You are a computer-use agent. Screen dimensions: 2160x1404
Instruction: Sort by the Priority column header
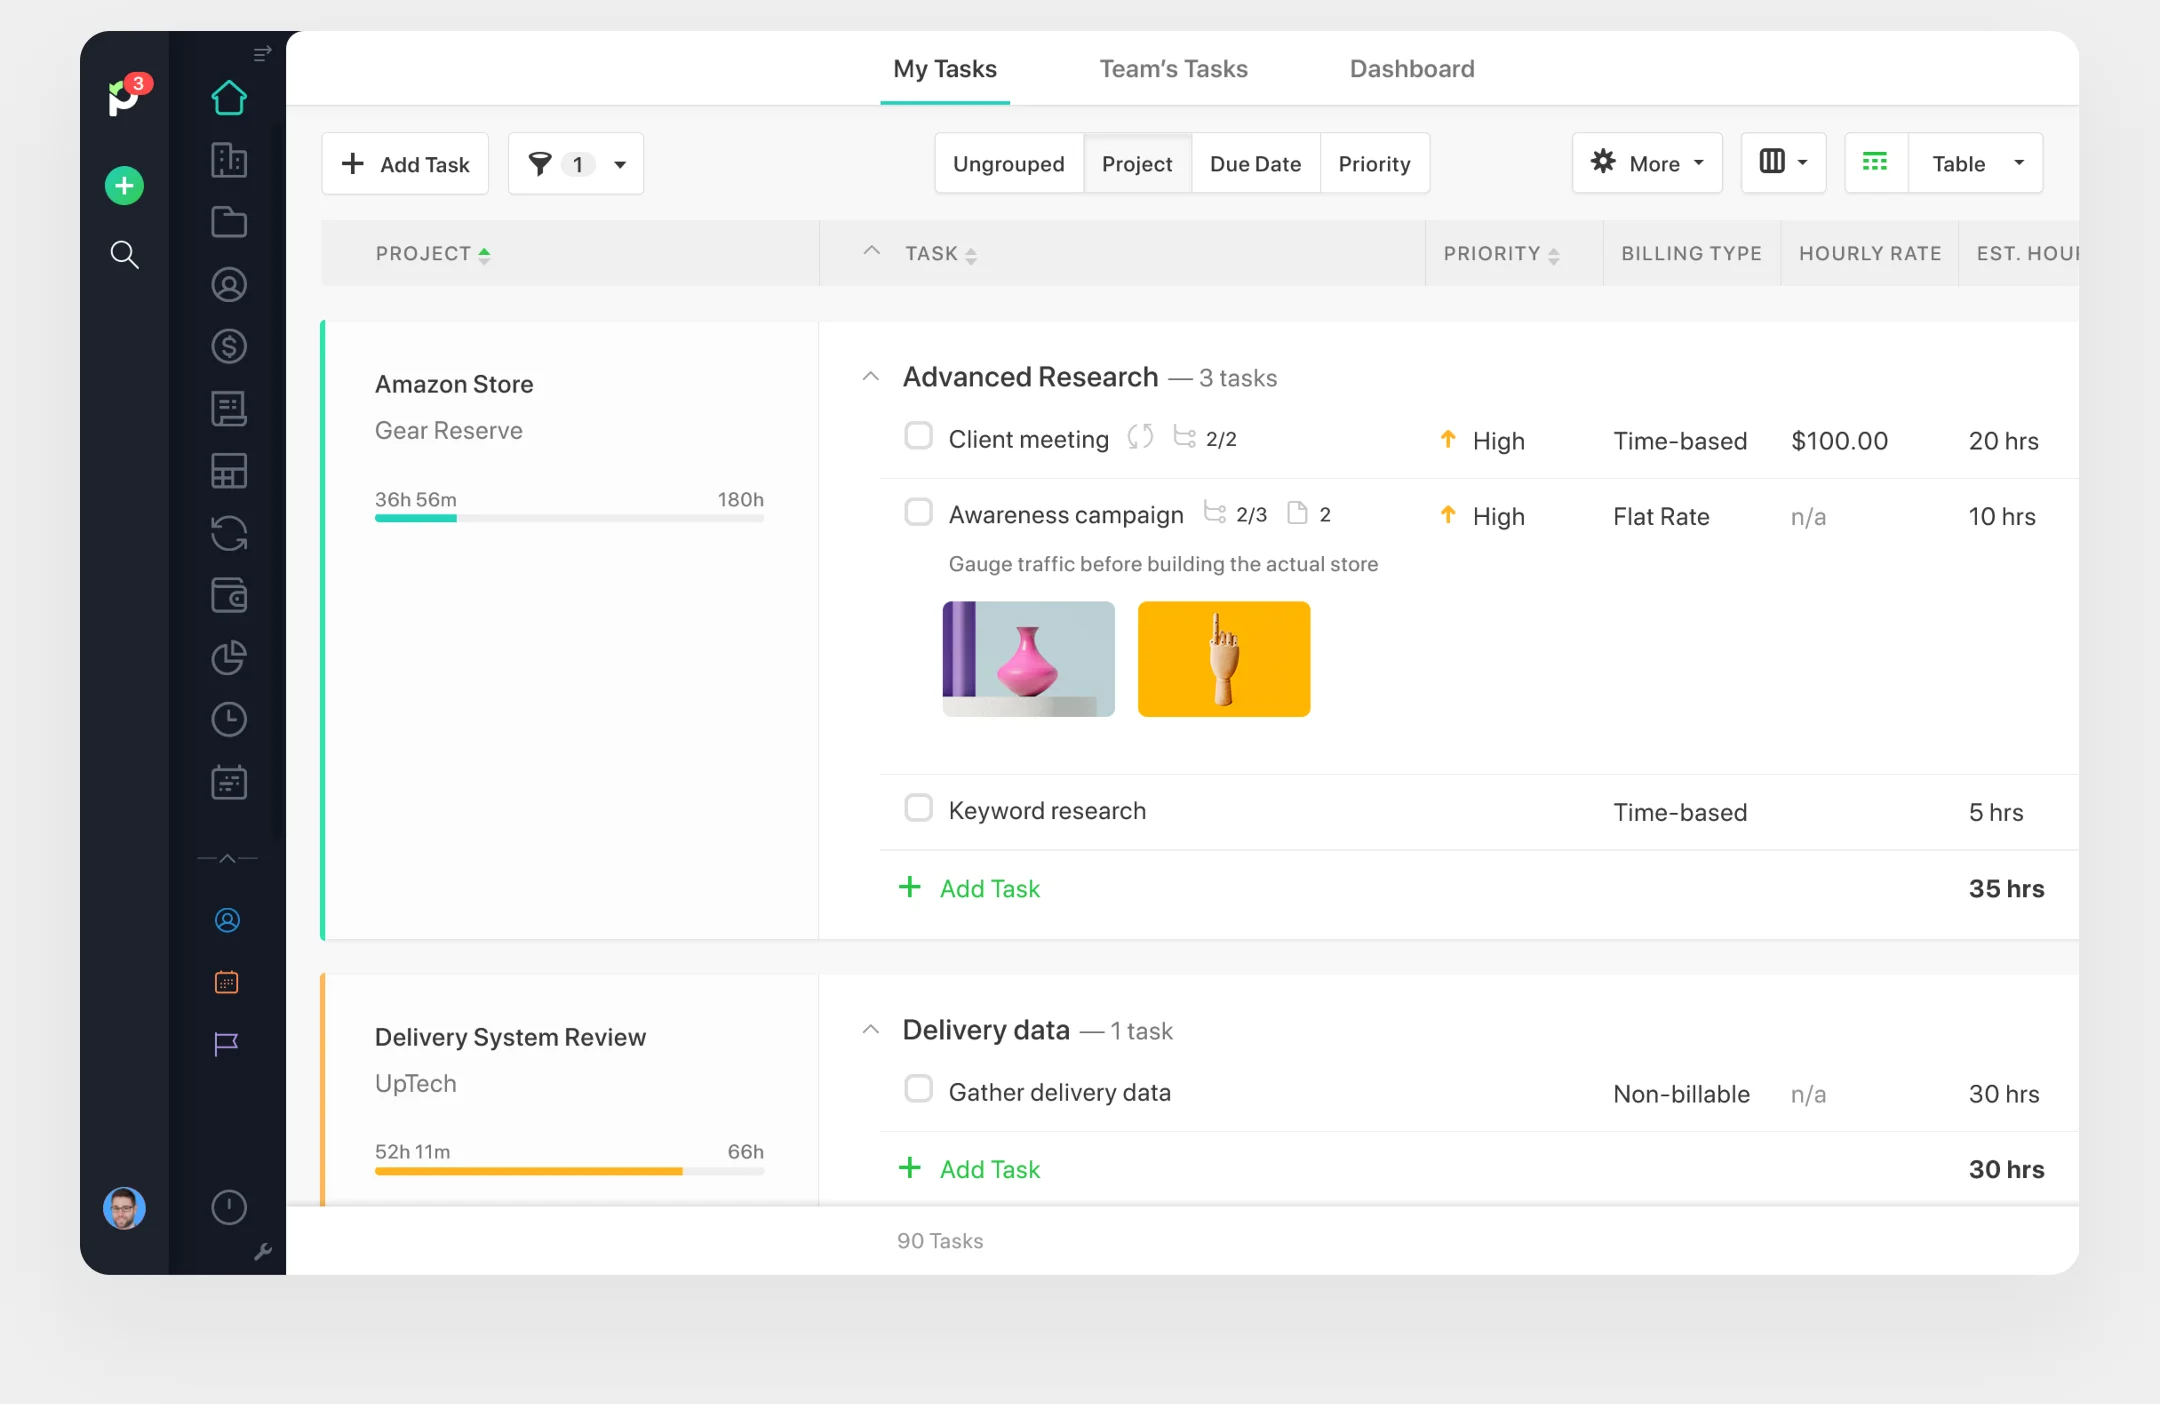(1501, 254)
